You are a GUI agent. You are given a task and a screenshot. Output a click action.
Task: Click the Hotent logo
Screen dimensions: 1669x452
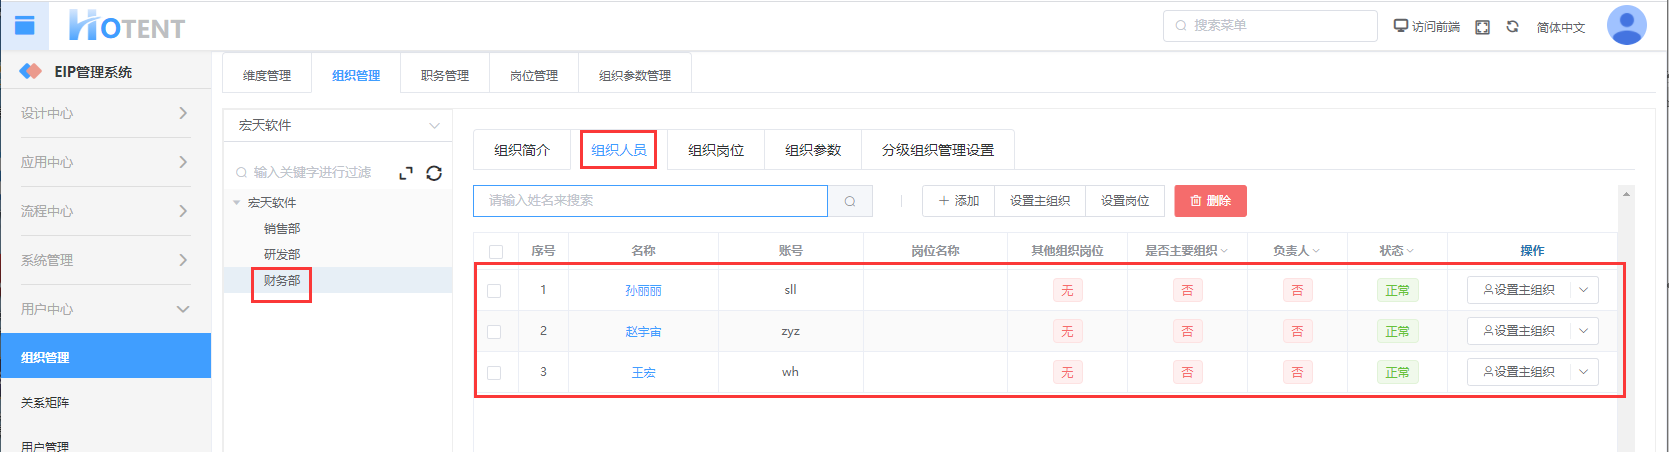127,26
